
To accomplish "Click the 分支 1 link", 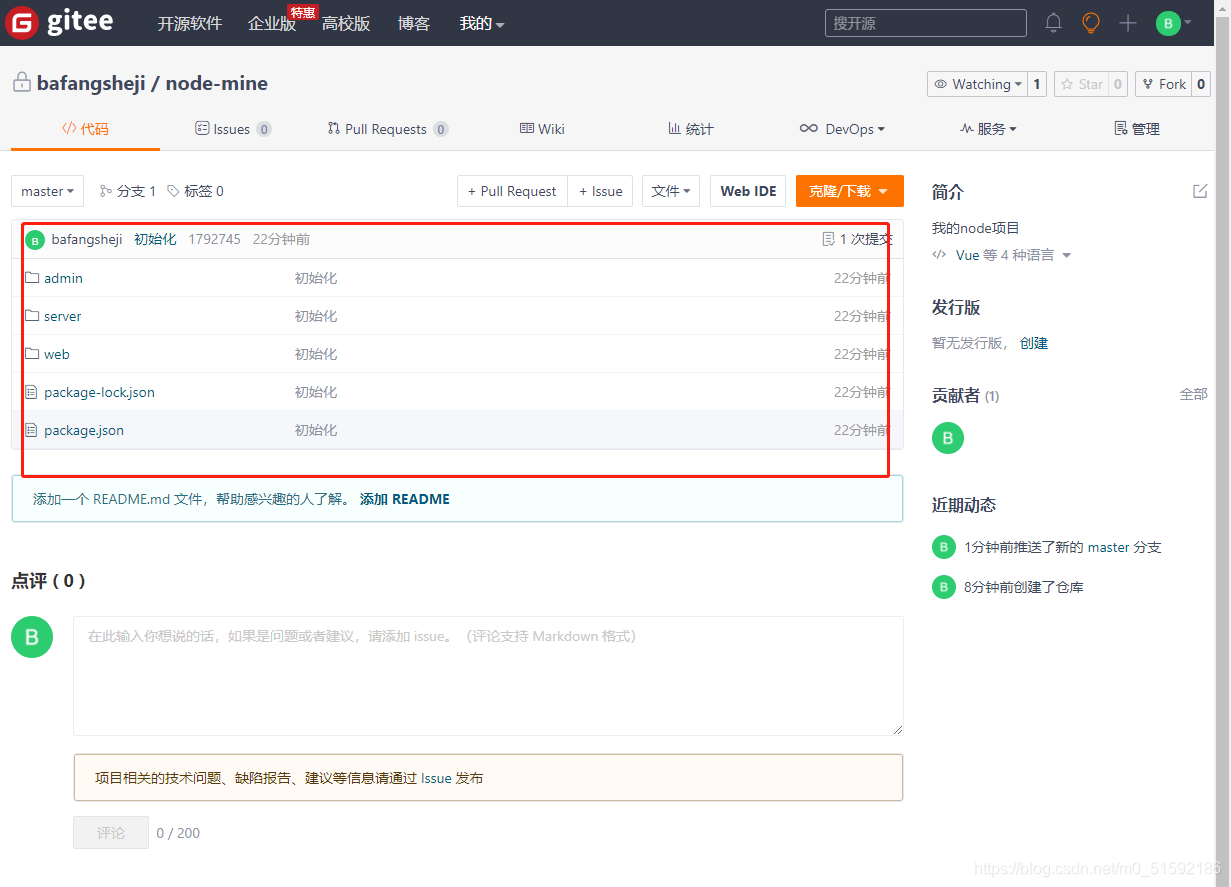I will 127,191.
